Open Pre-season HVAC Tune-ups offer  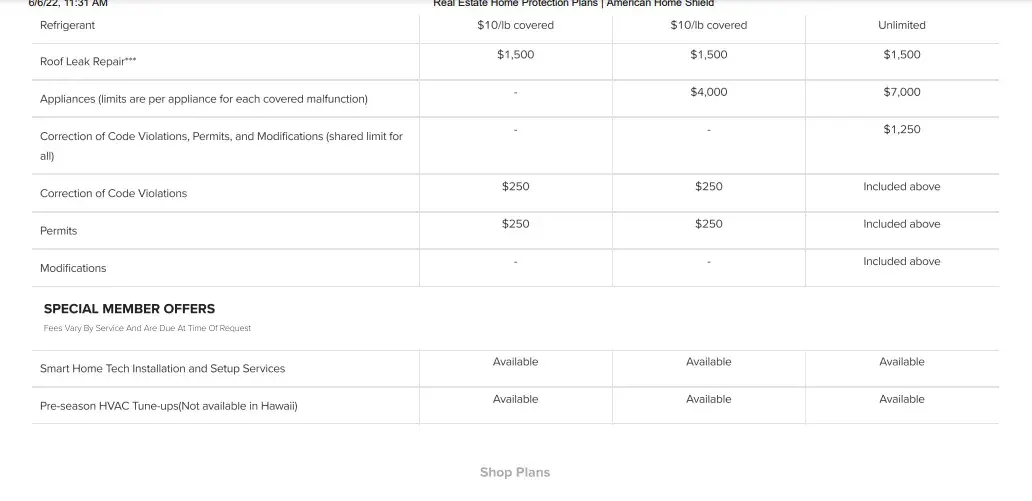[168, 406]
